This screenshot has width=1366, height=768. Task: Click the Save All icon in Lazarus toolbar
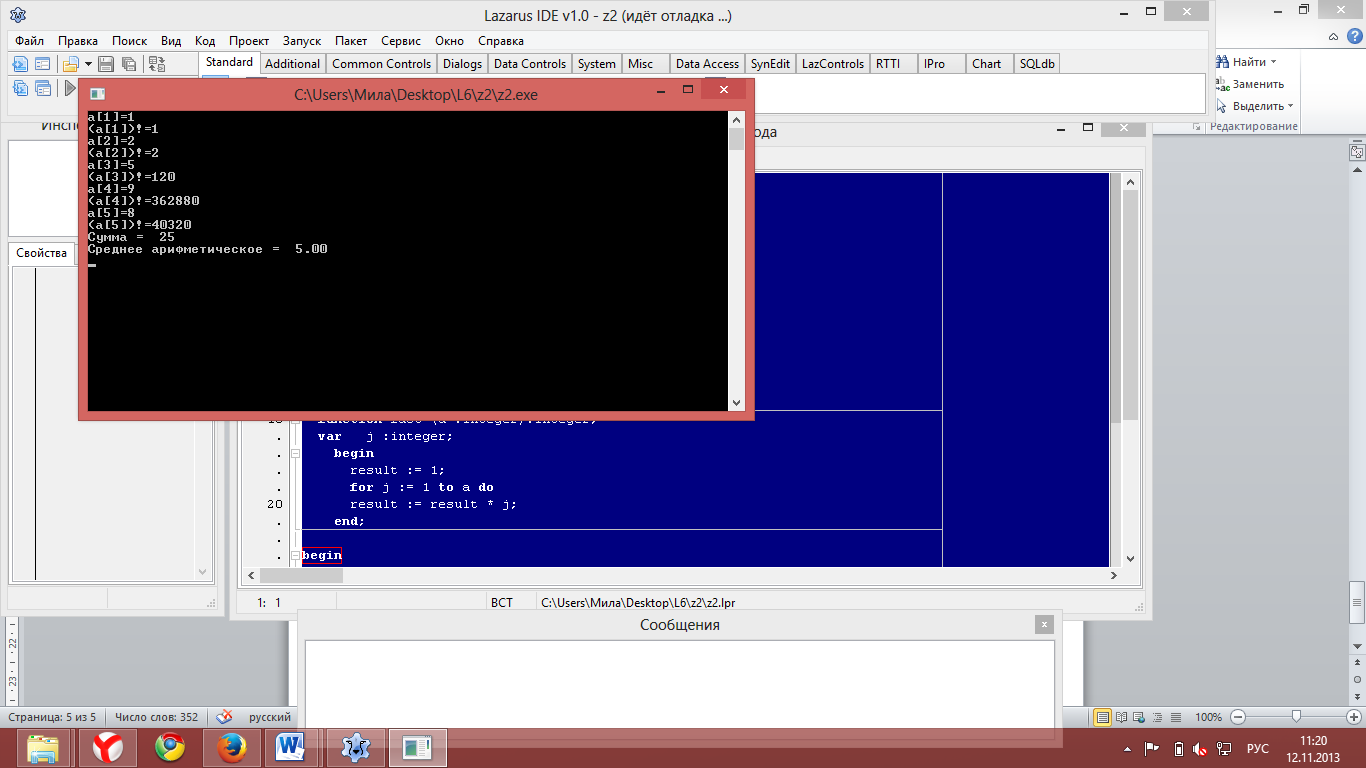pos(128,64)
